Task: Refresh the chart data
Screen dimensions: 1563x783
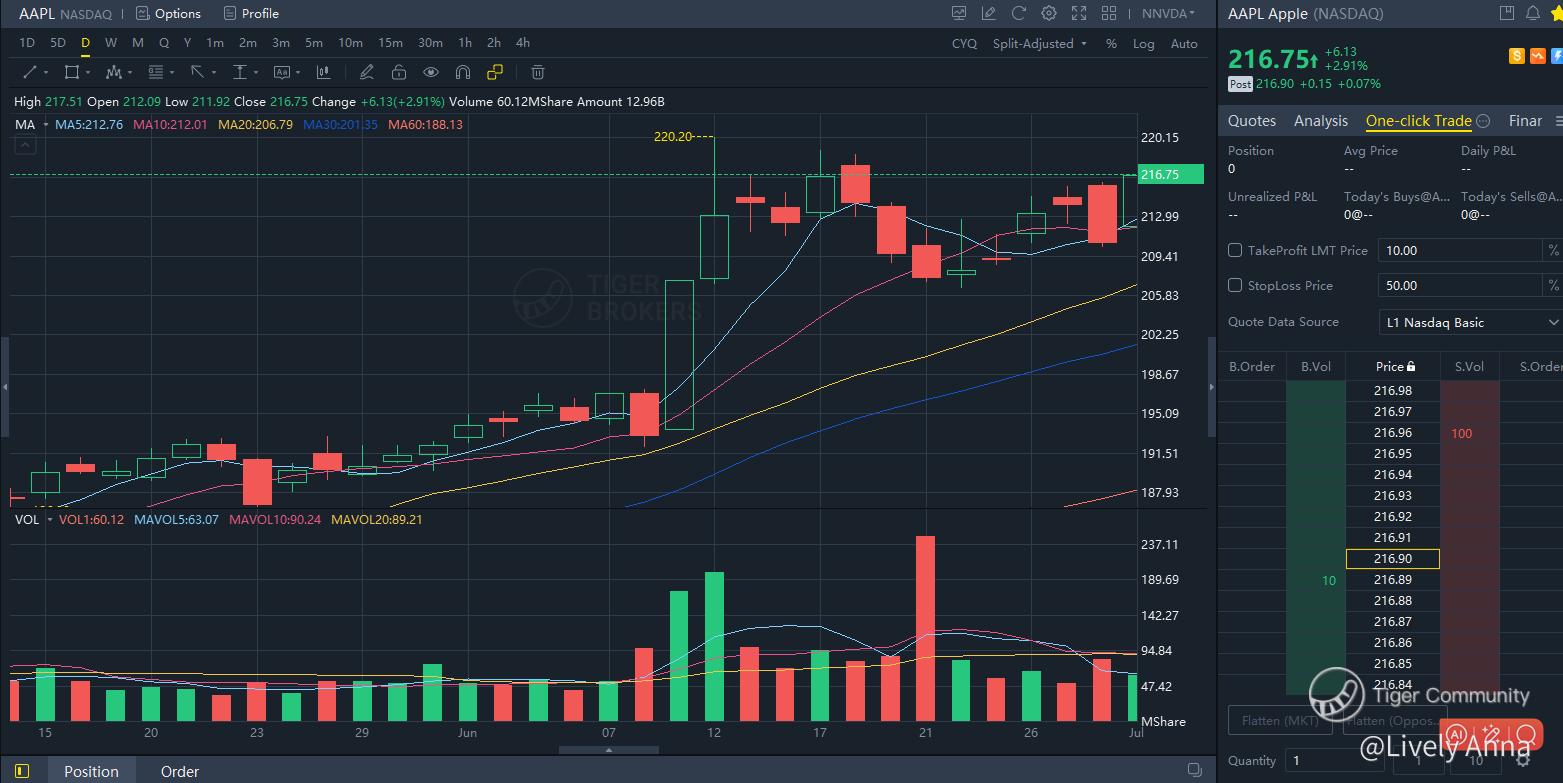Action: click(1019, 13)
